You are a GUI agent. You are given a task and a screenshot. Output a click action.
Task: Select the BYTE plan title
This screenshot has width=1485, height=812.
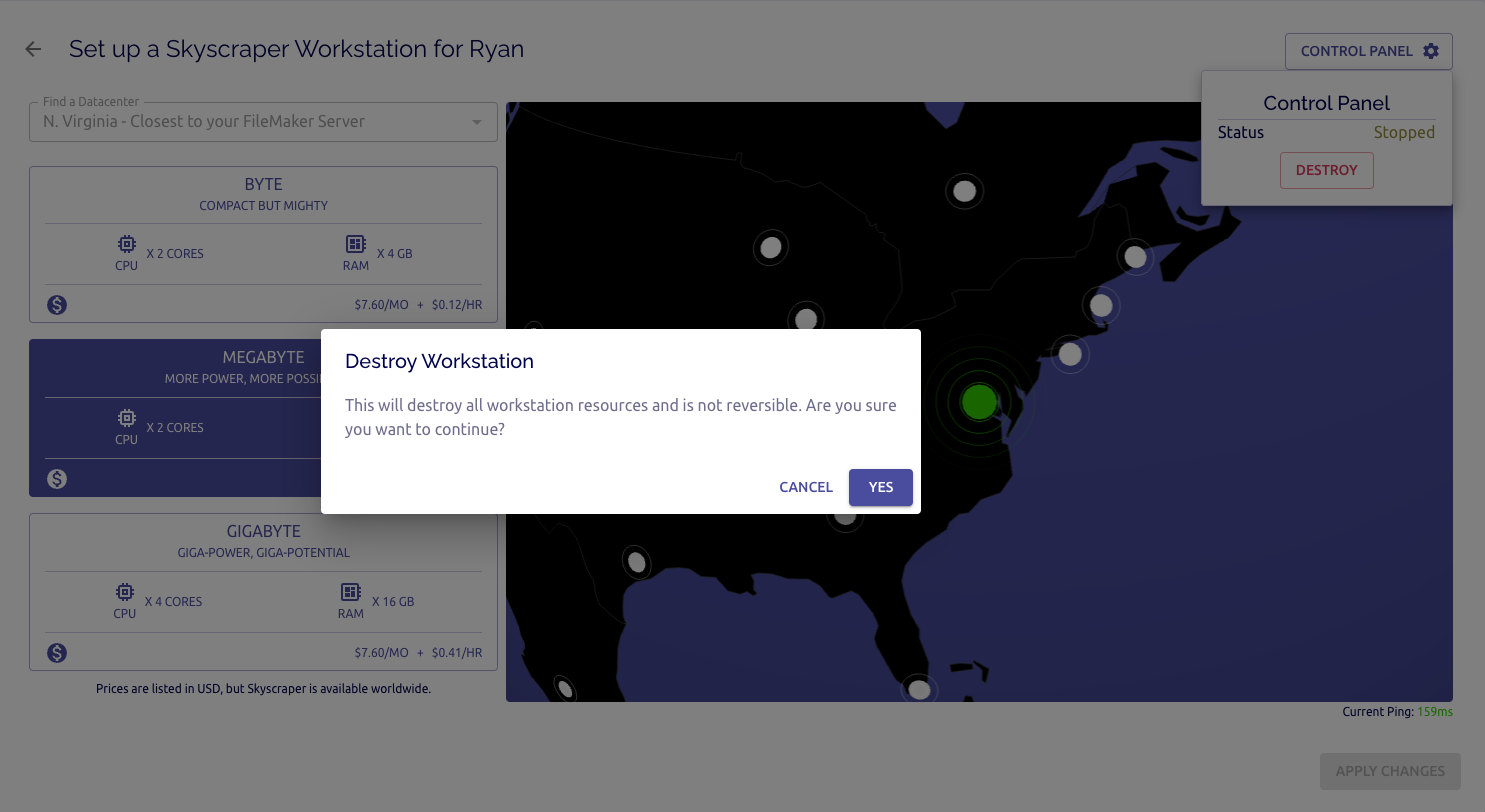tap(264, 184)
